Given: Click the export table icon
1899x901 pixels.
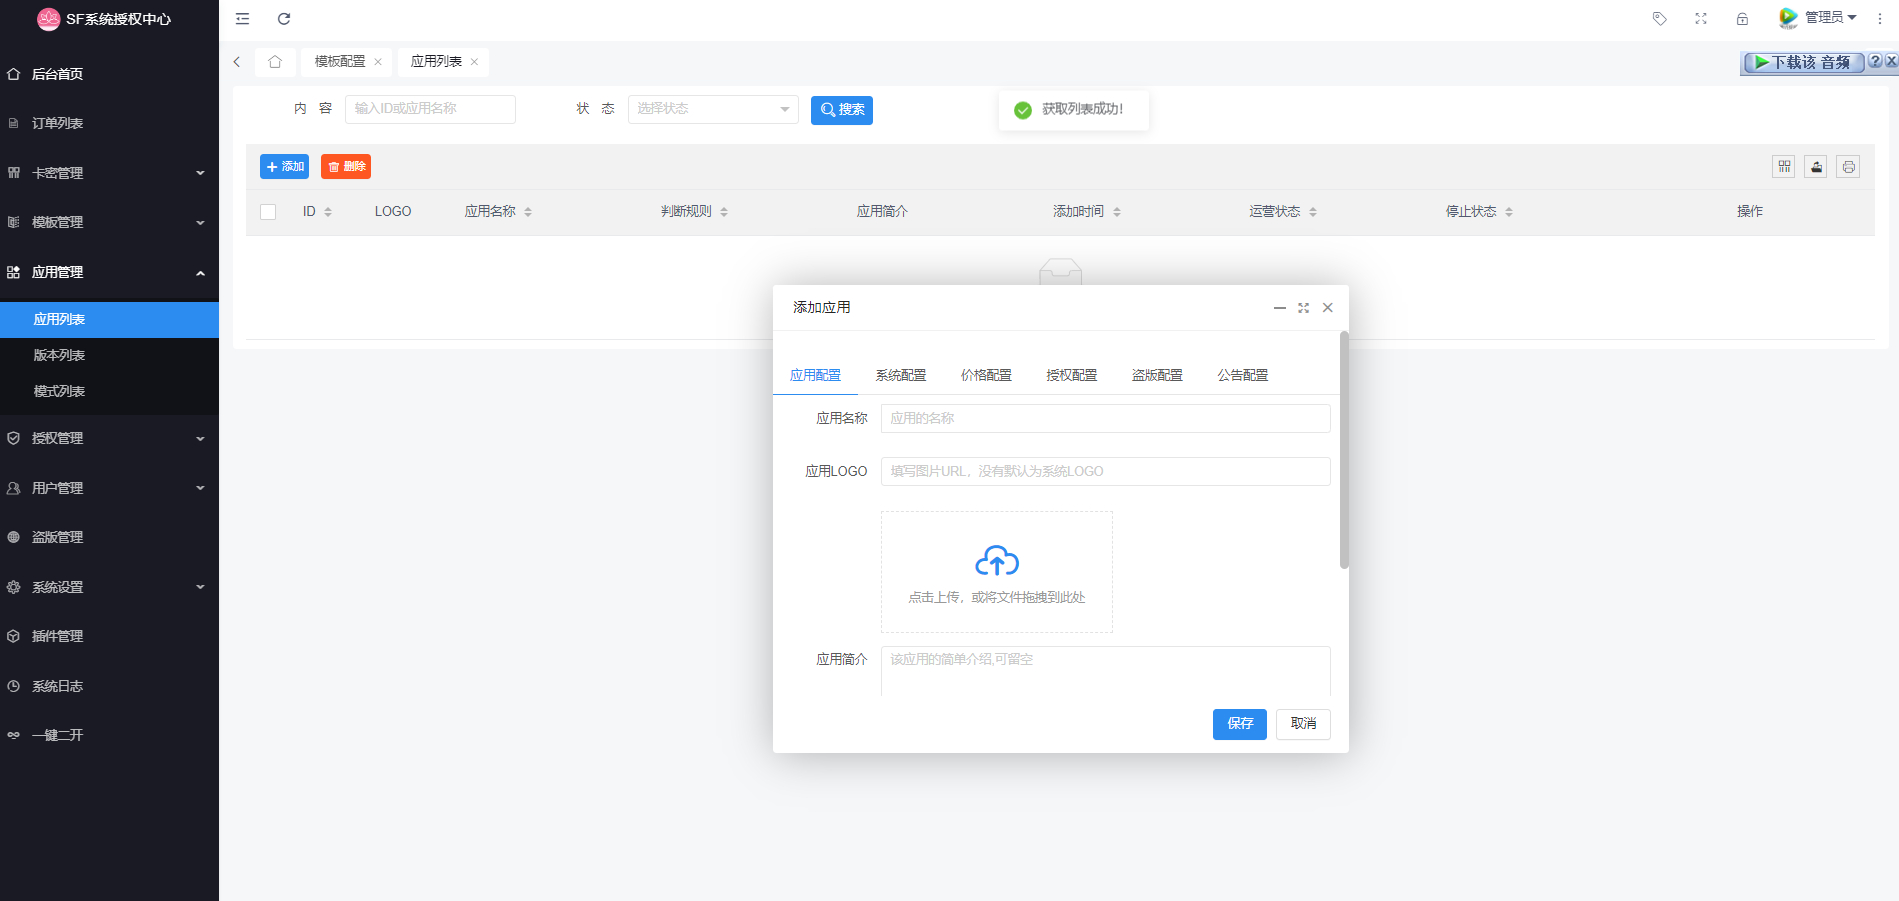Looking at the screenshot, I should [1816, 167].
